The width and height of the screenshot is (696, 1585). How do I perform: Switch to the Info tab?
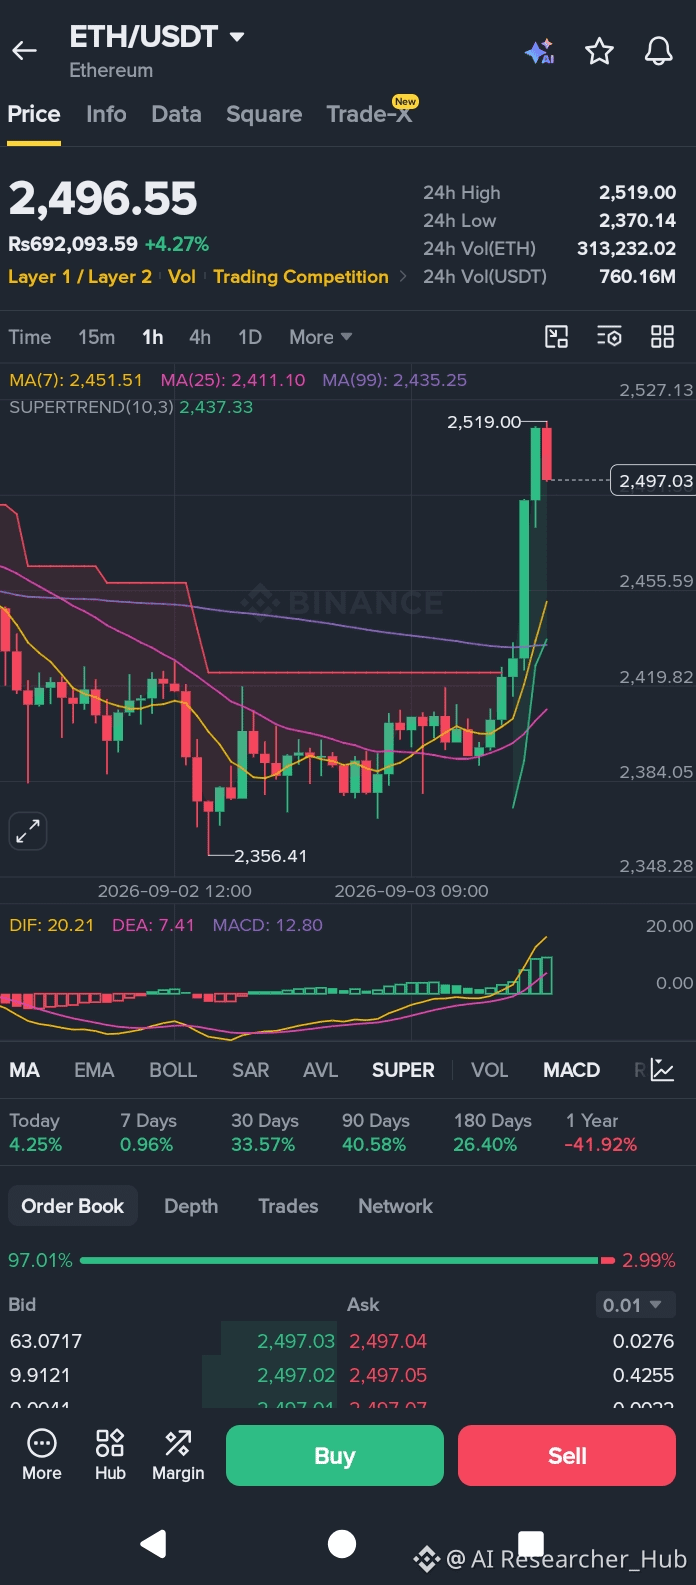(106, 114)
